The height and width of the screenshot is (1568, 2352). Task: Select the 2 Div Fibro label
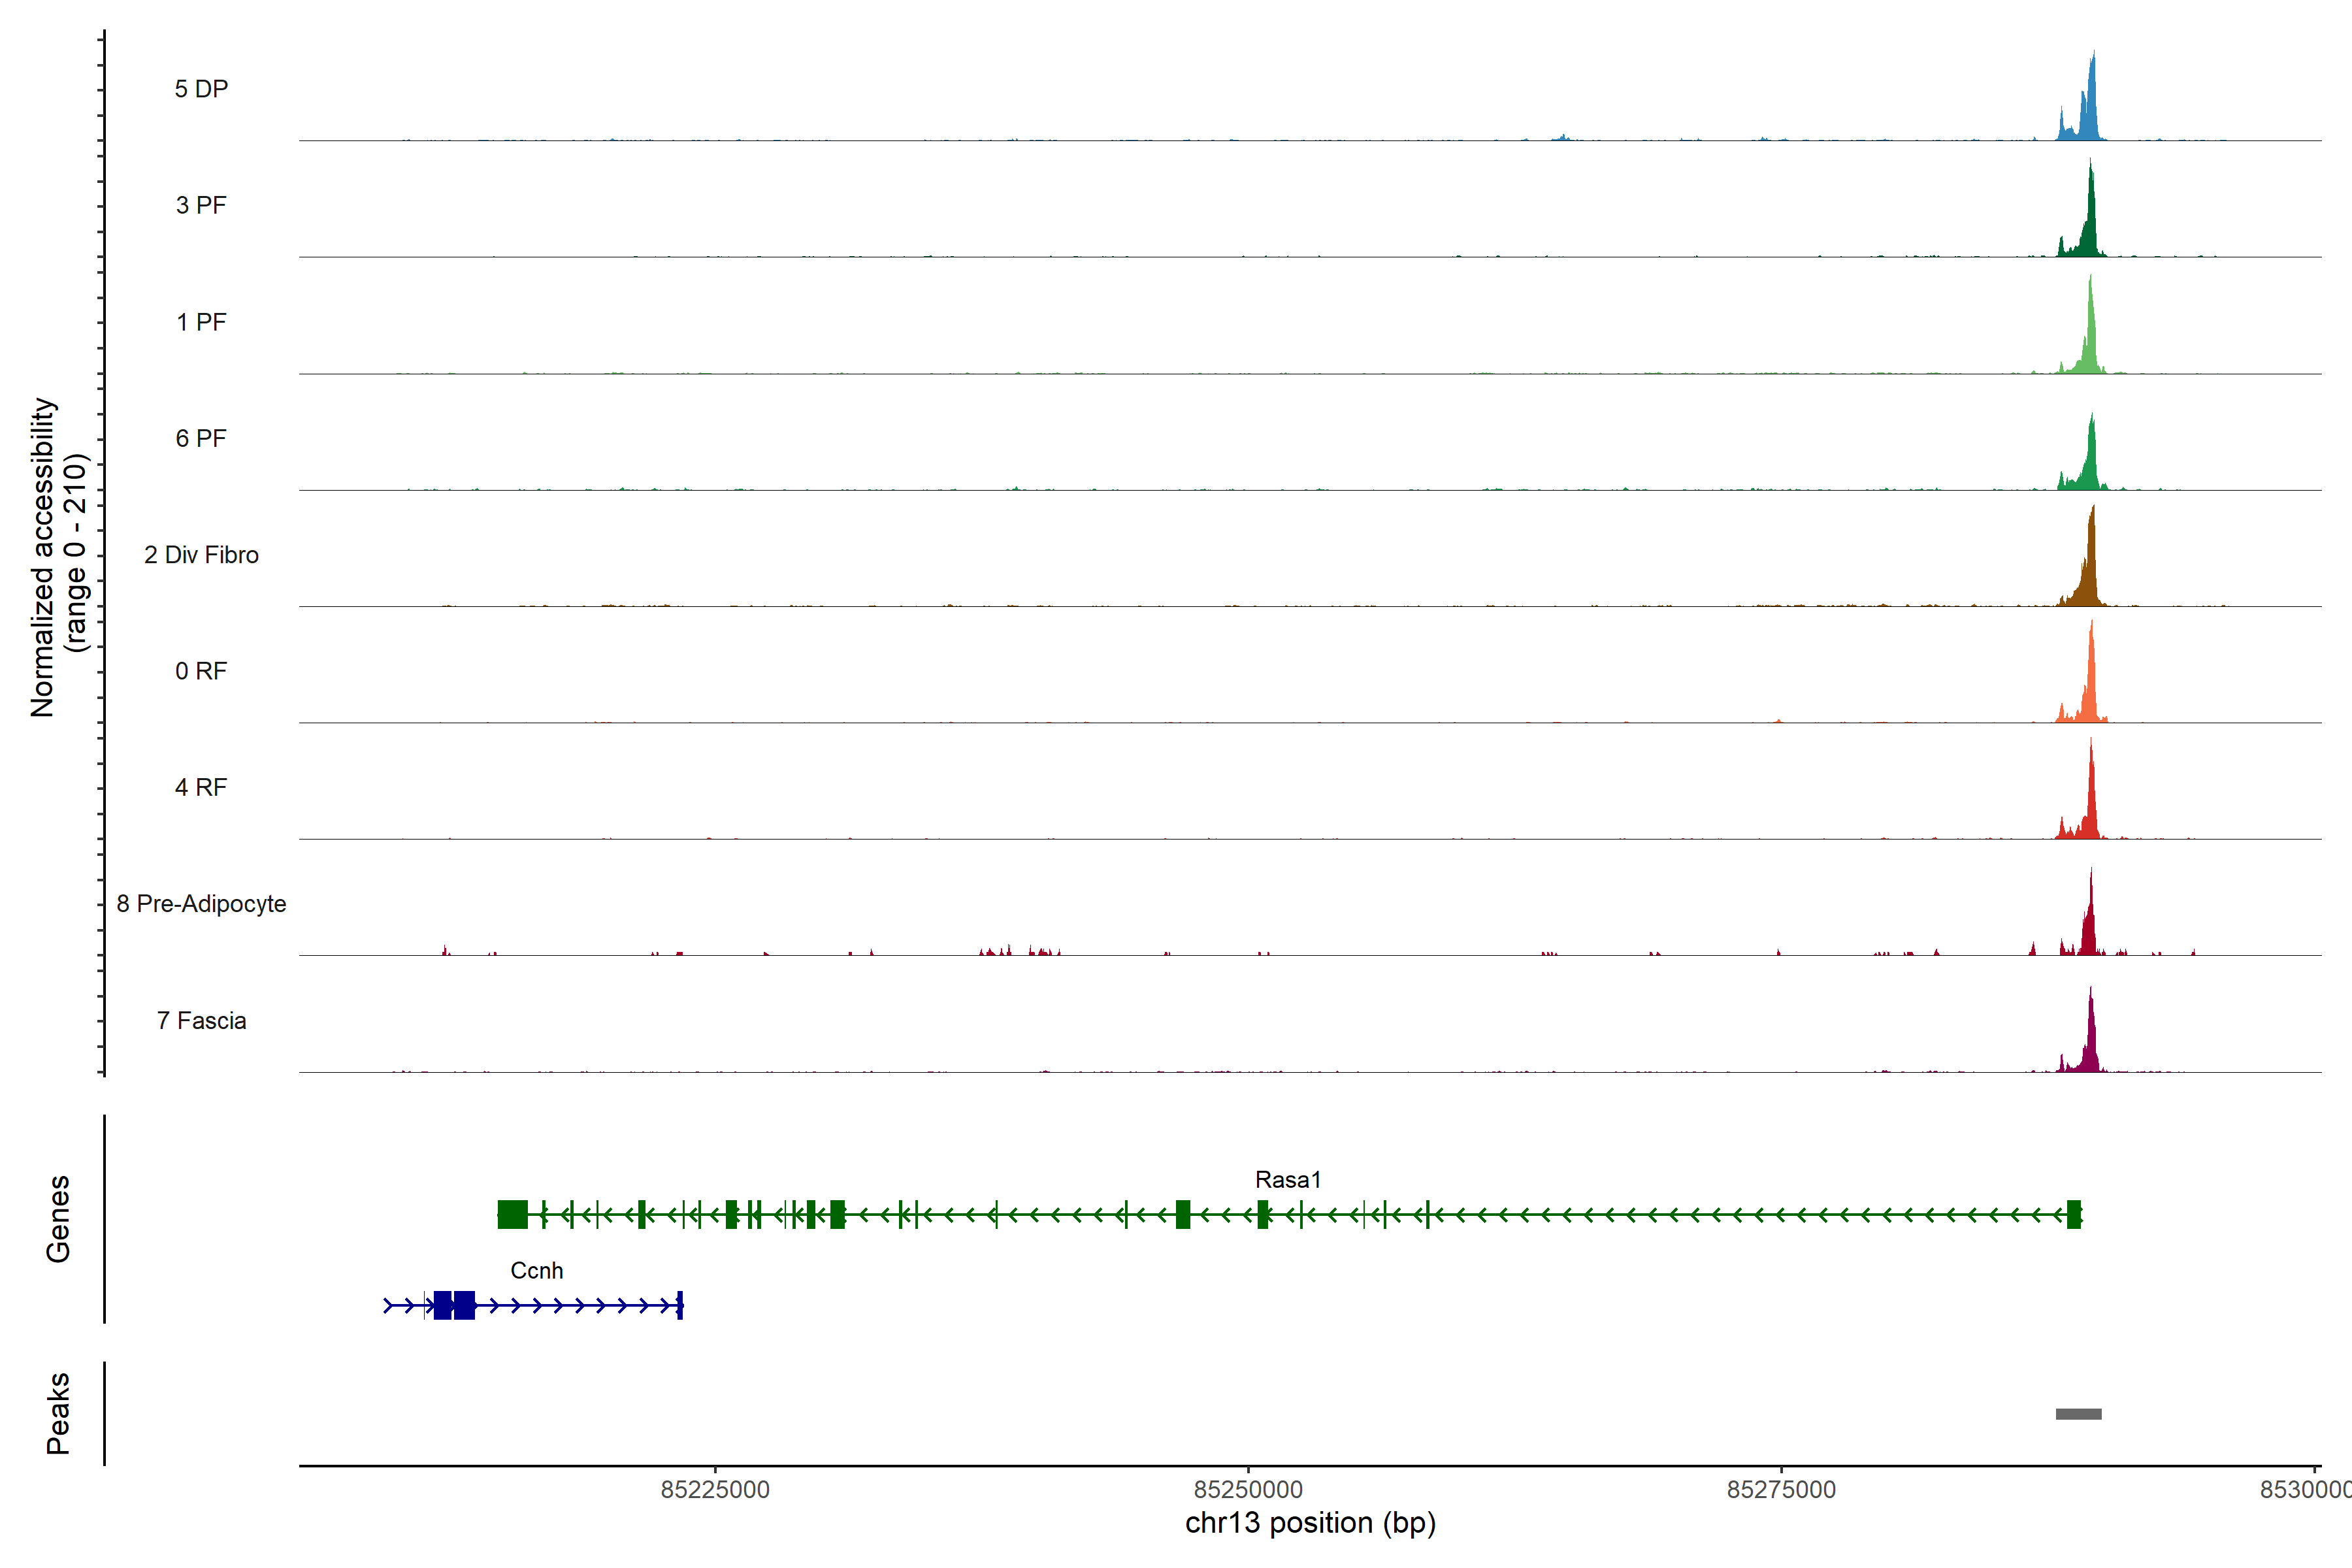201,555
